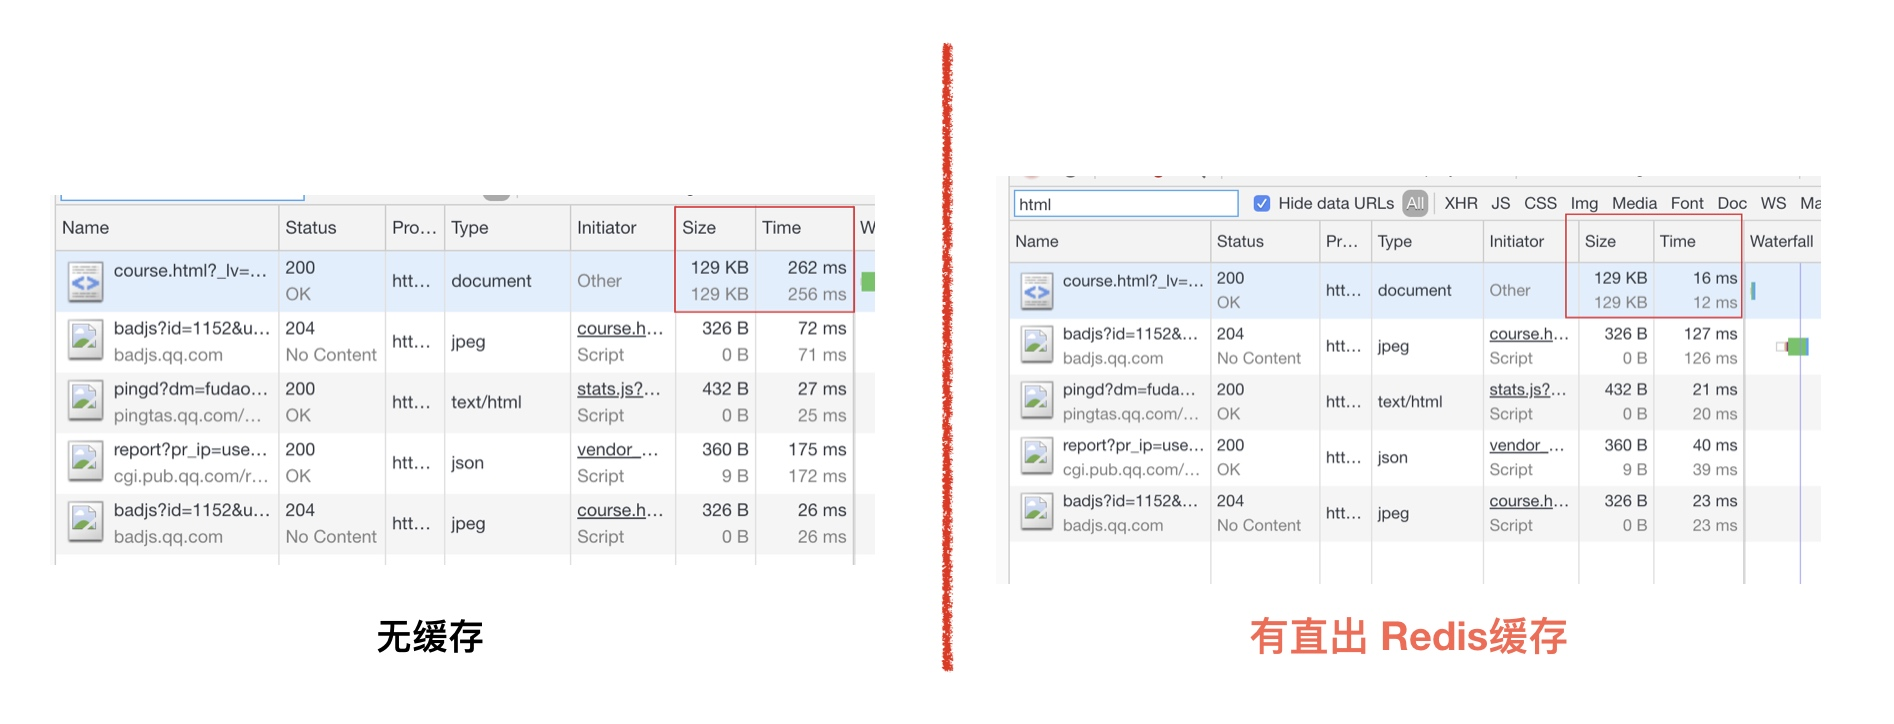Select the All filter button
Screen dimensions: 1894x724
1415,203
